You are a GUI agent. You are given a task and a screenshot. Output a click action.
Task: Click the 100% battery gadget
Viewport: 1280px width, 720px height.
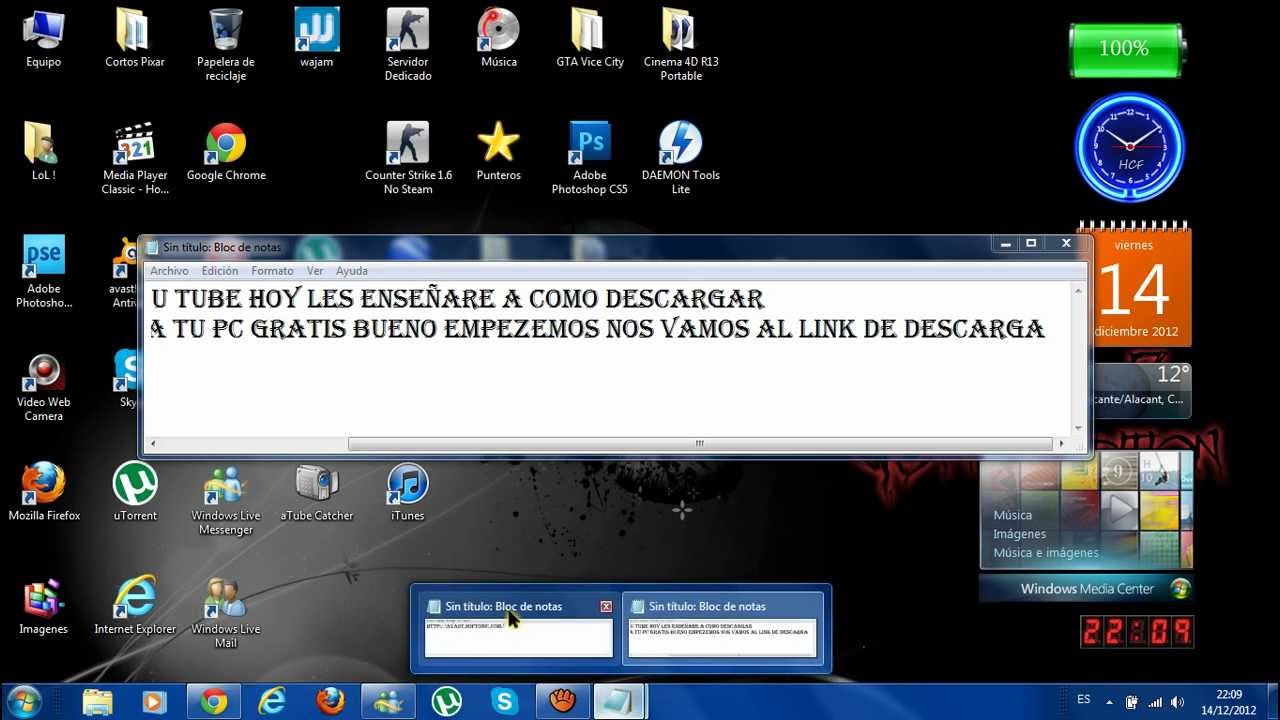pos(1126,49)
